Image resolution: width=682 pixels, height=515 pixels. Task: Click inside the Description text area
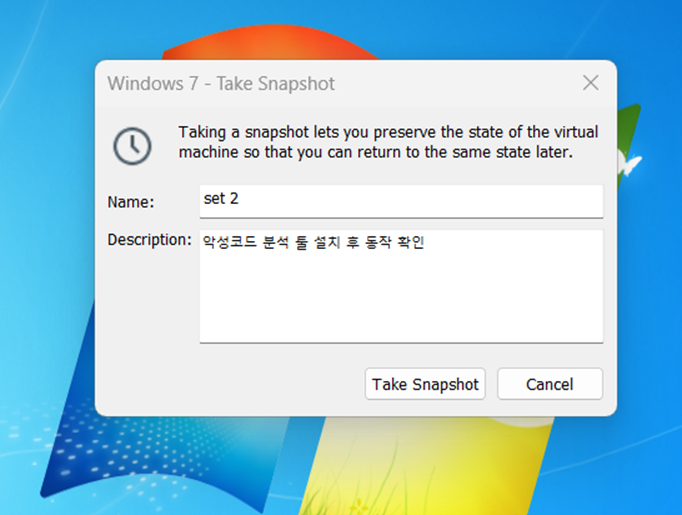(401, 286)
